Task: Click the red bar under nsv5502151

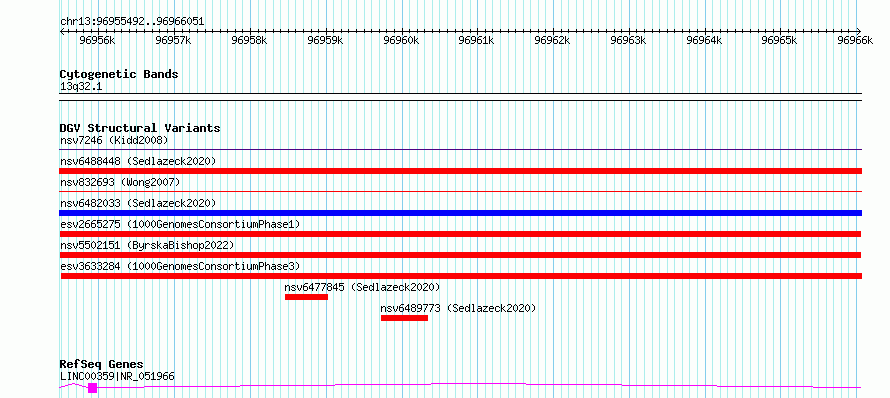Action: pos(460,255)
